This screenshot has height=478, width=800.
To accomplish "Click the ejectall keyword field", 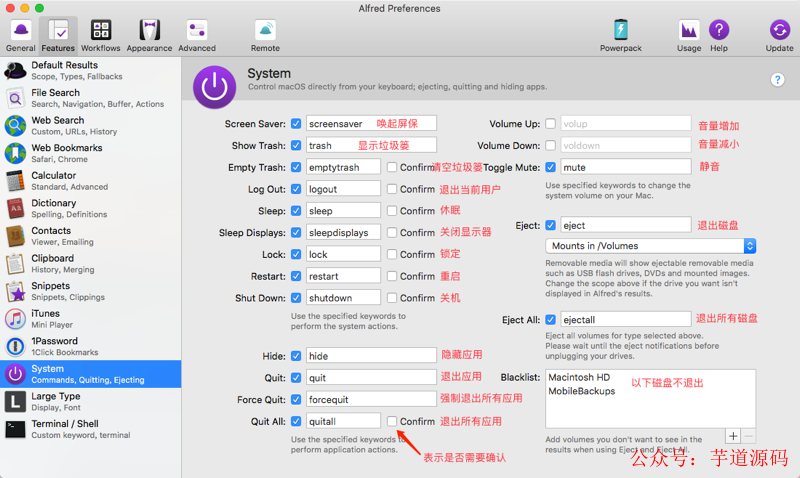I will pos(626,319).
